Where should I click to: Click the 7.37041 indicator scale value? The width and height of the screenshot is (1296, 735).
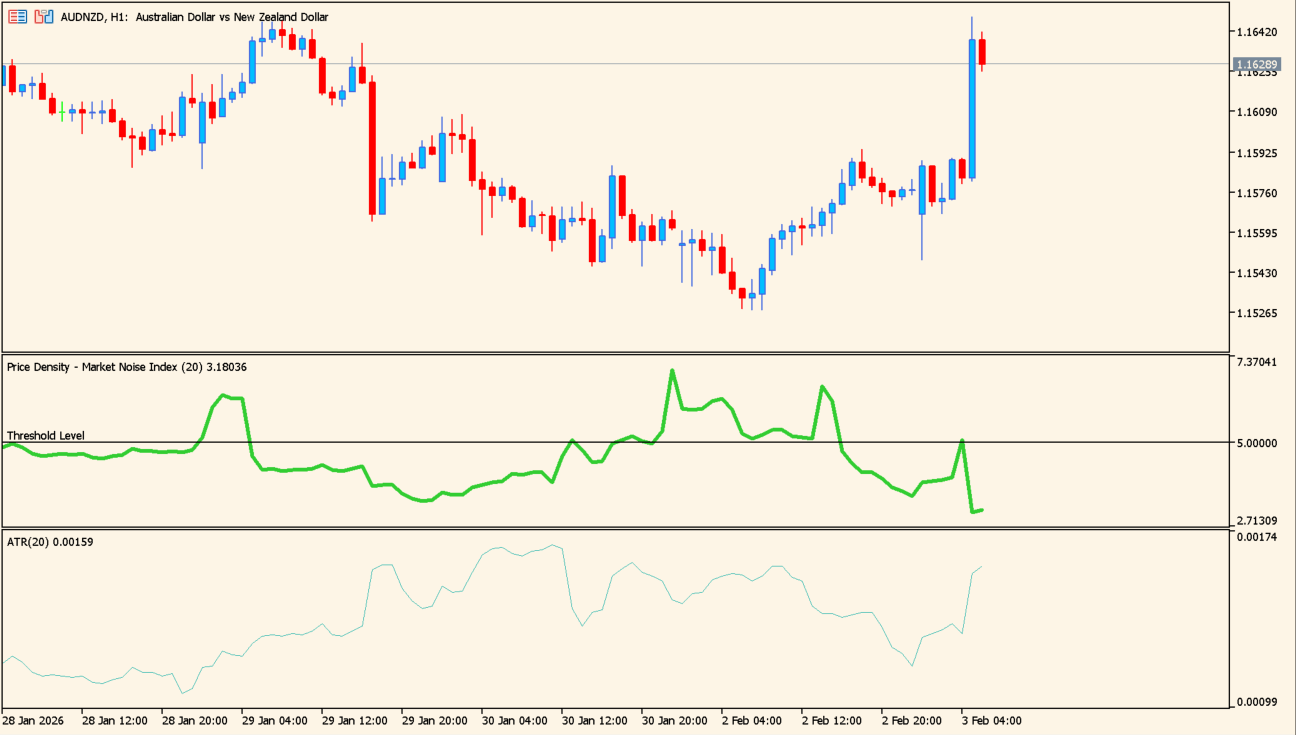pyautogui.click(x=1256, y=362)
